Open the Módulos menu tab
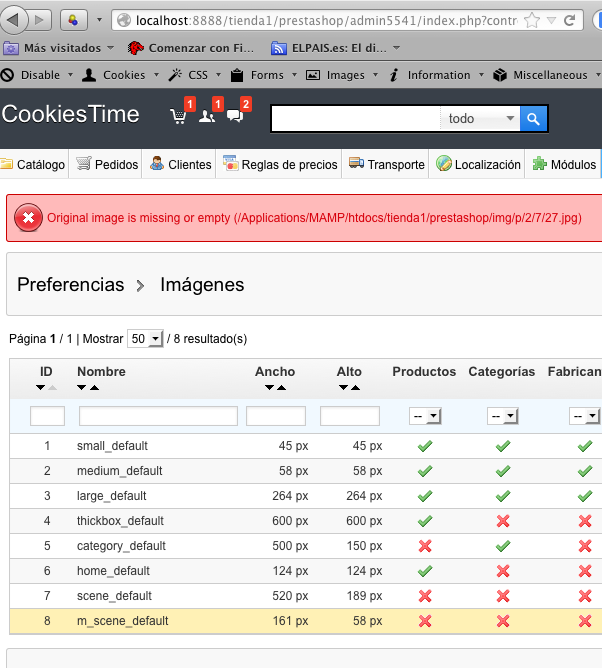602x668 pixels. [564, 164]
